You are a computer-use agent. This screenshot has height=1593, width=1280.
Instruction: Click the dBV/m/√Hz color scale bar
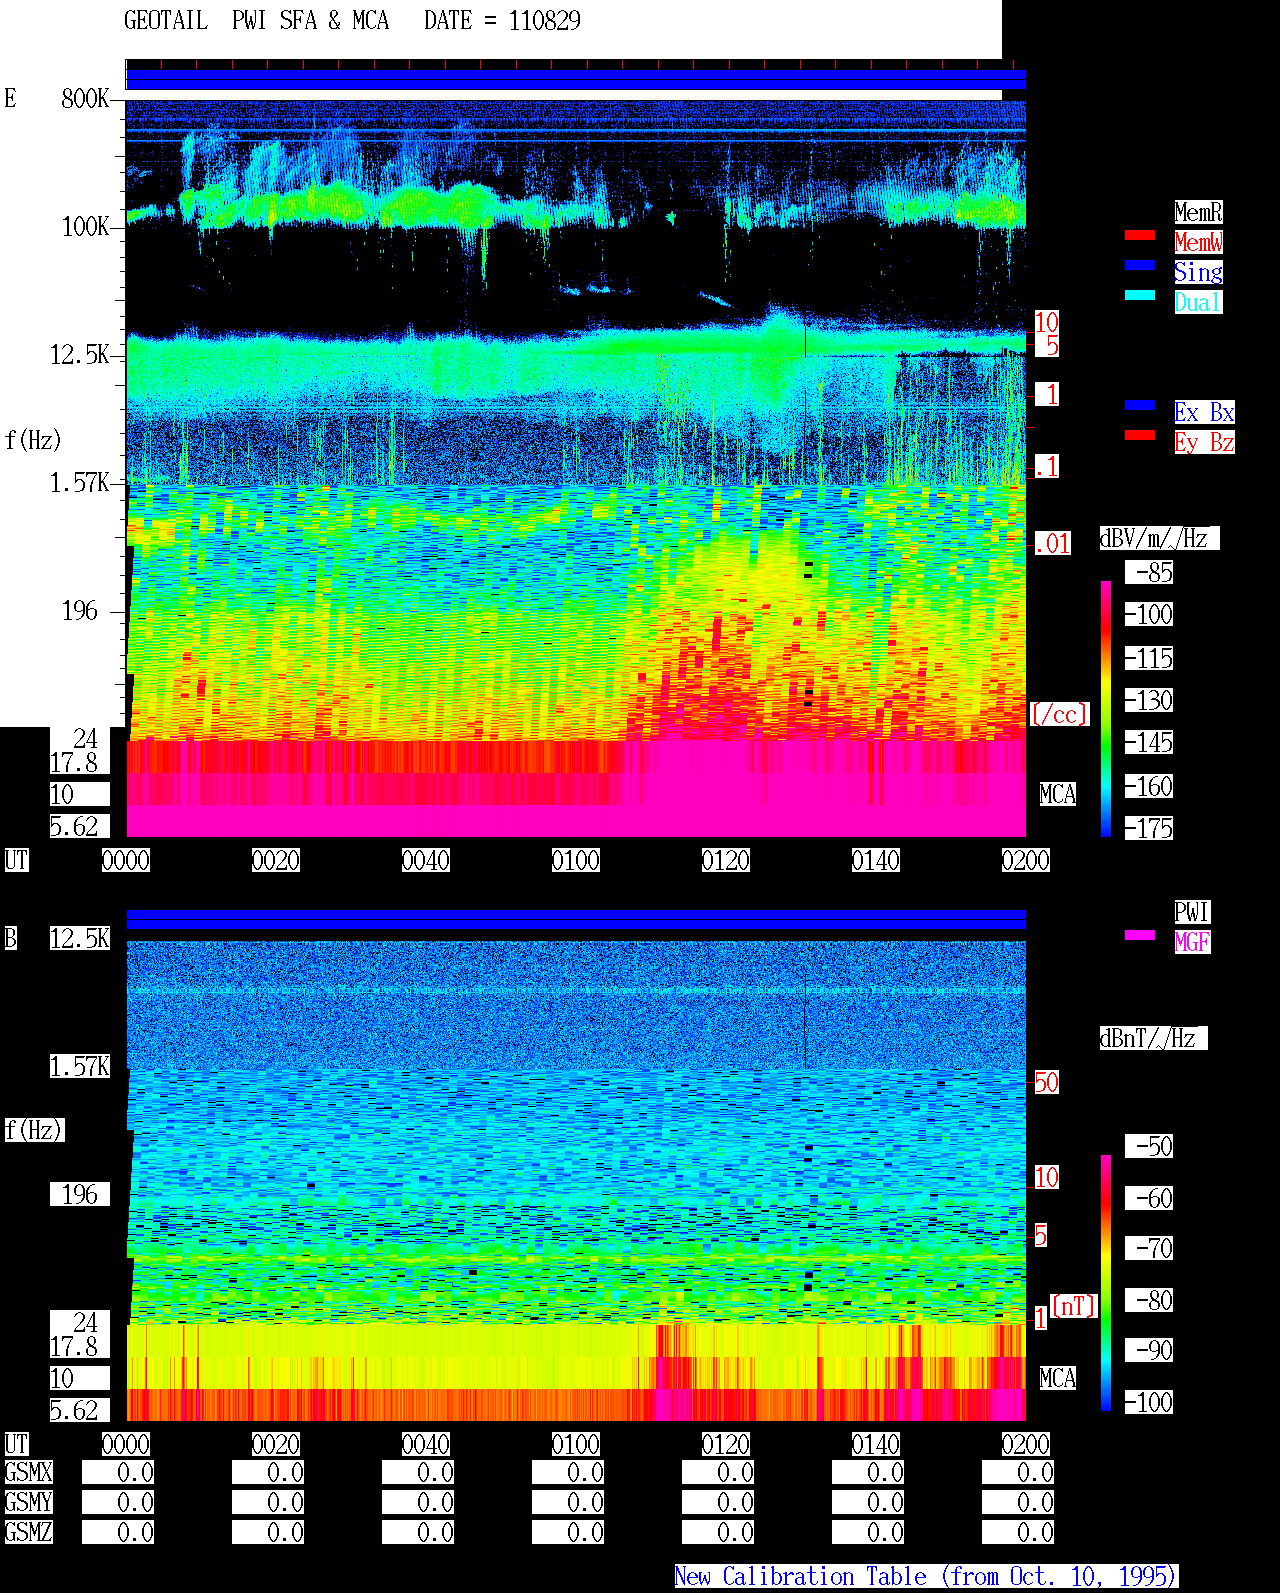(1106, 708)
